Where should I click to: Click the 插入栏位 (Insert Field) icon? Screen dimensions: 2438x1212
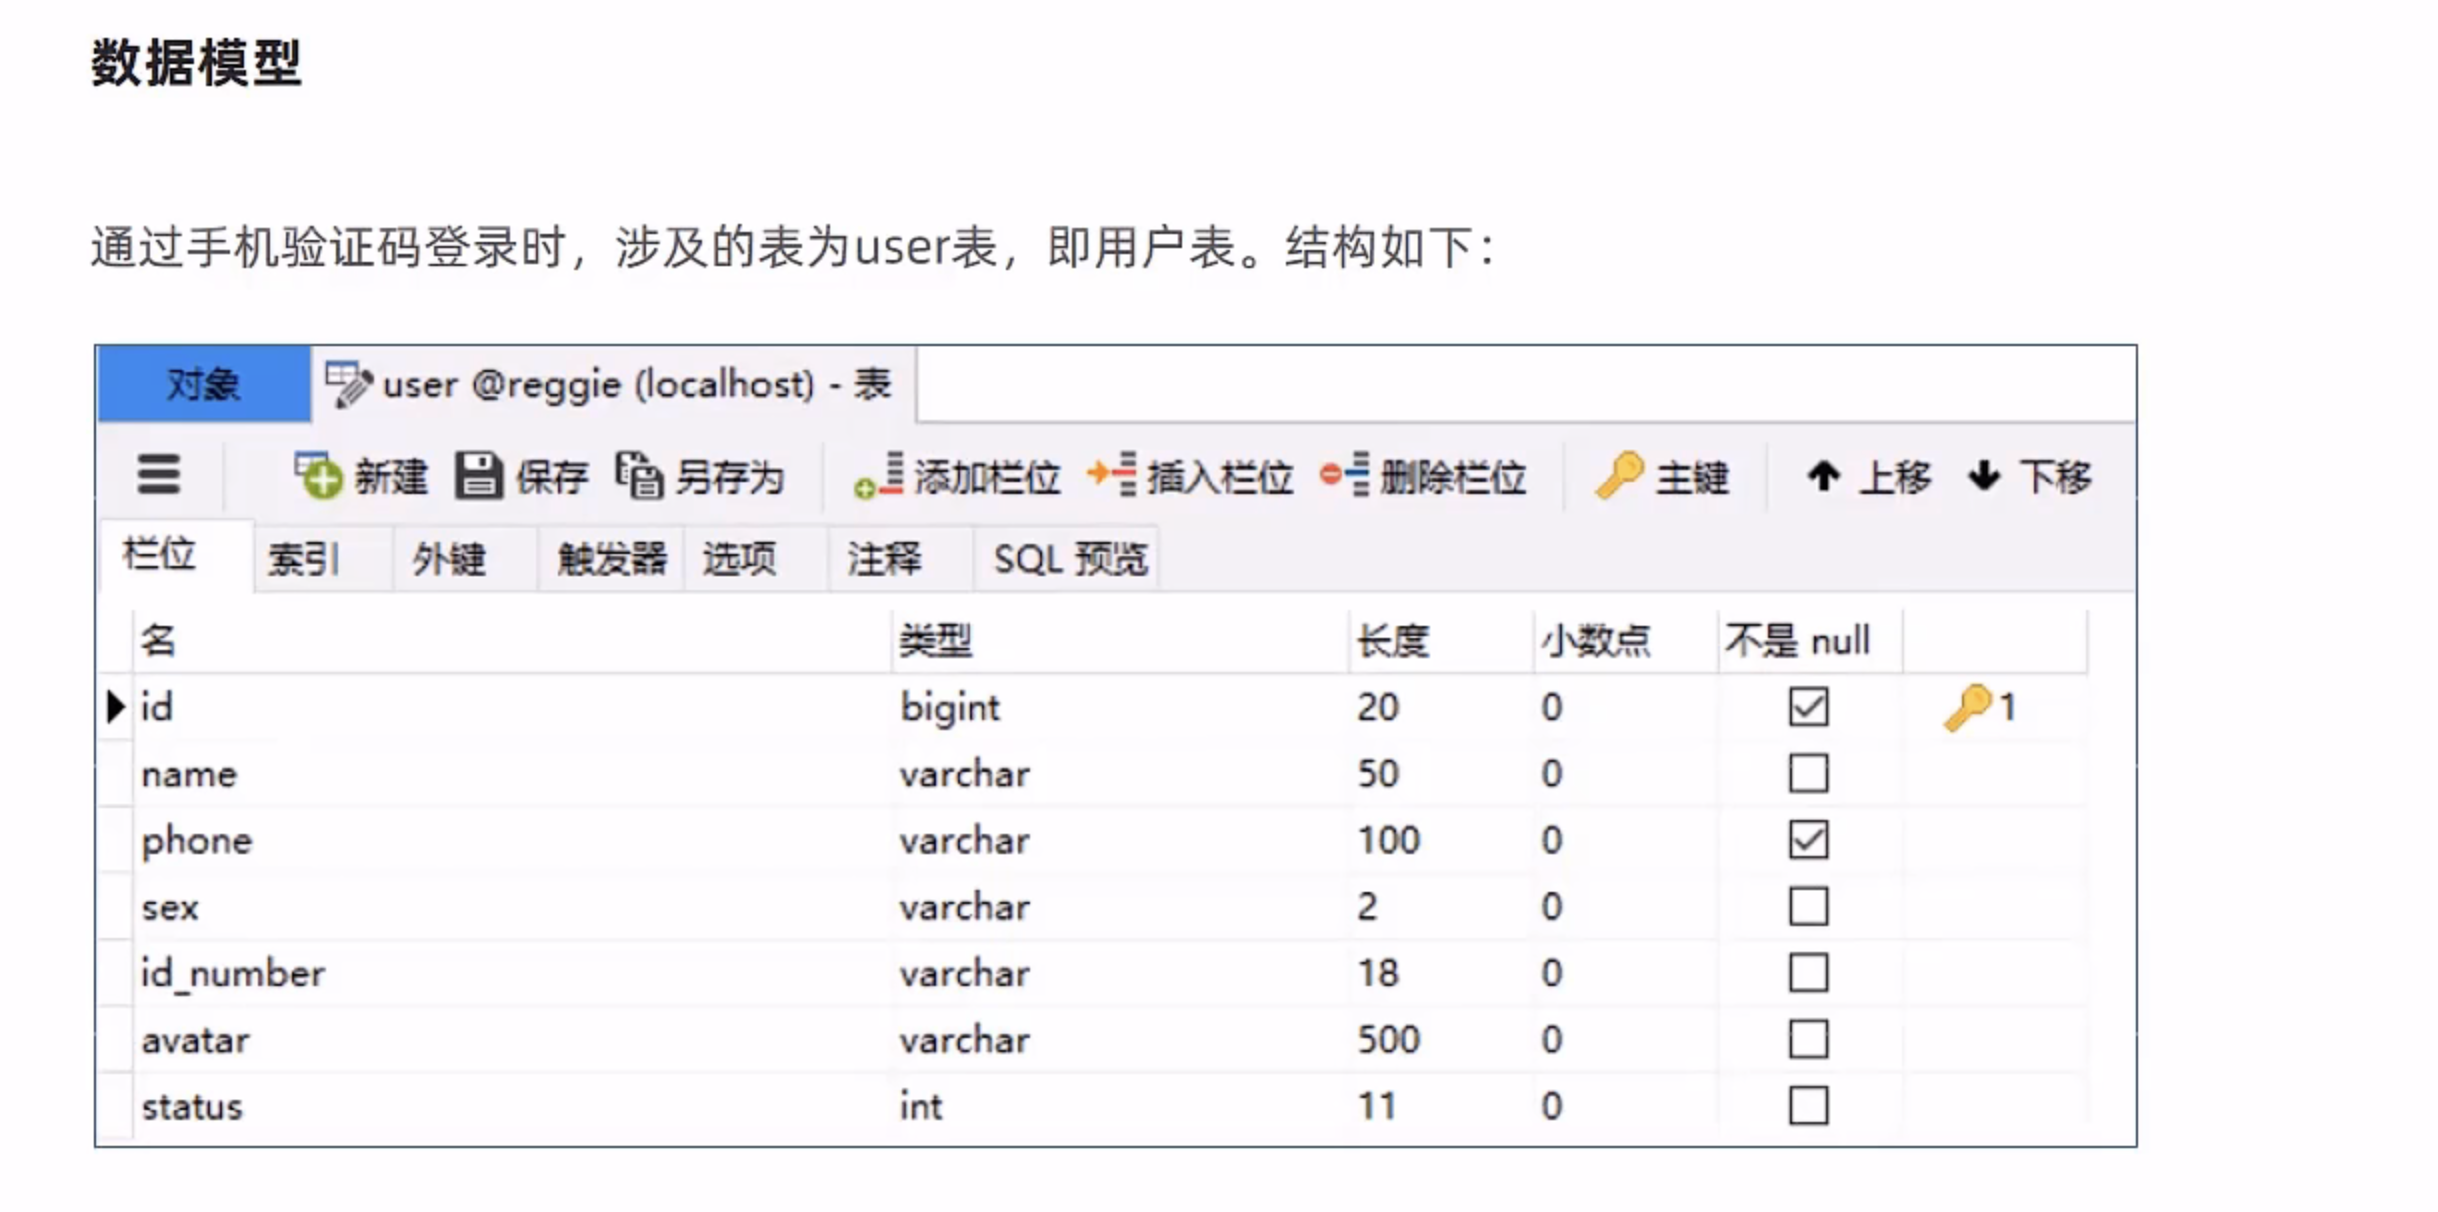[1112, 474]
